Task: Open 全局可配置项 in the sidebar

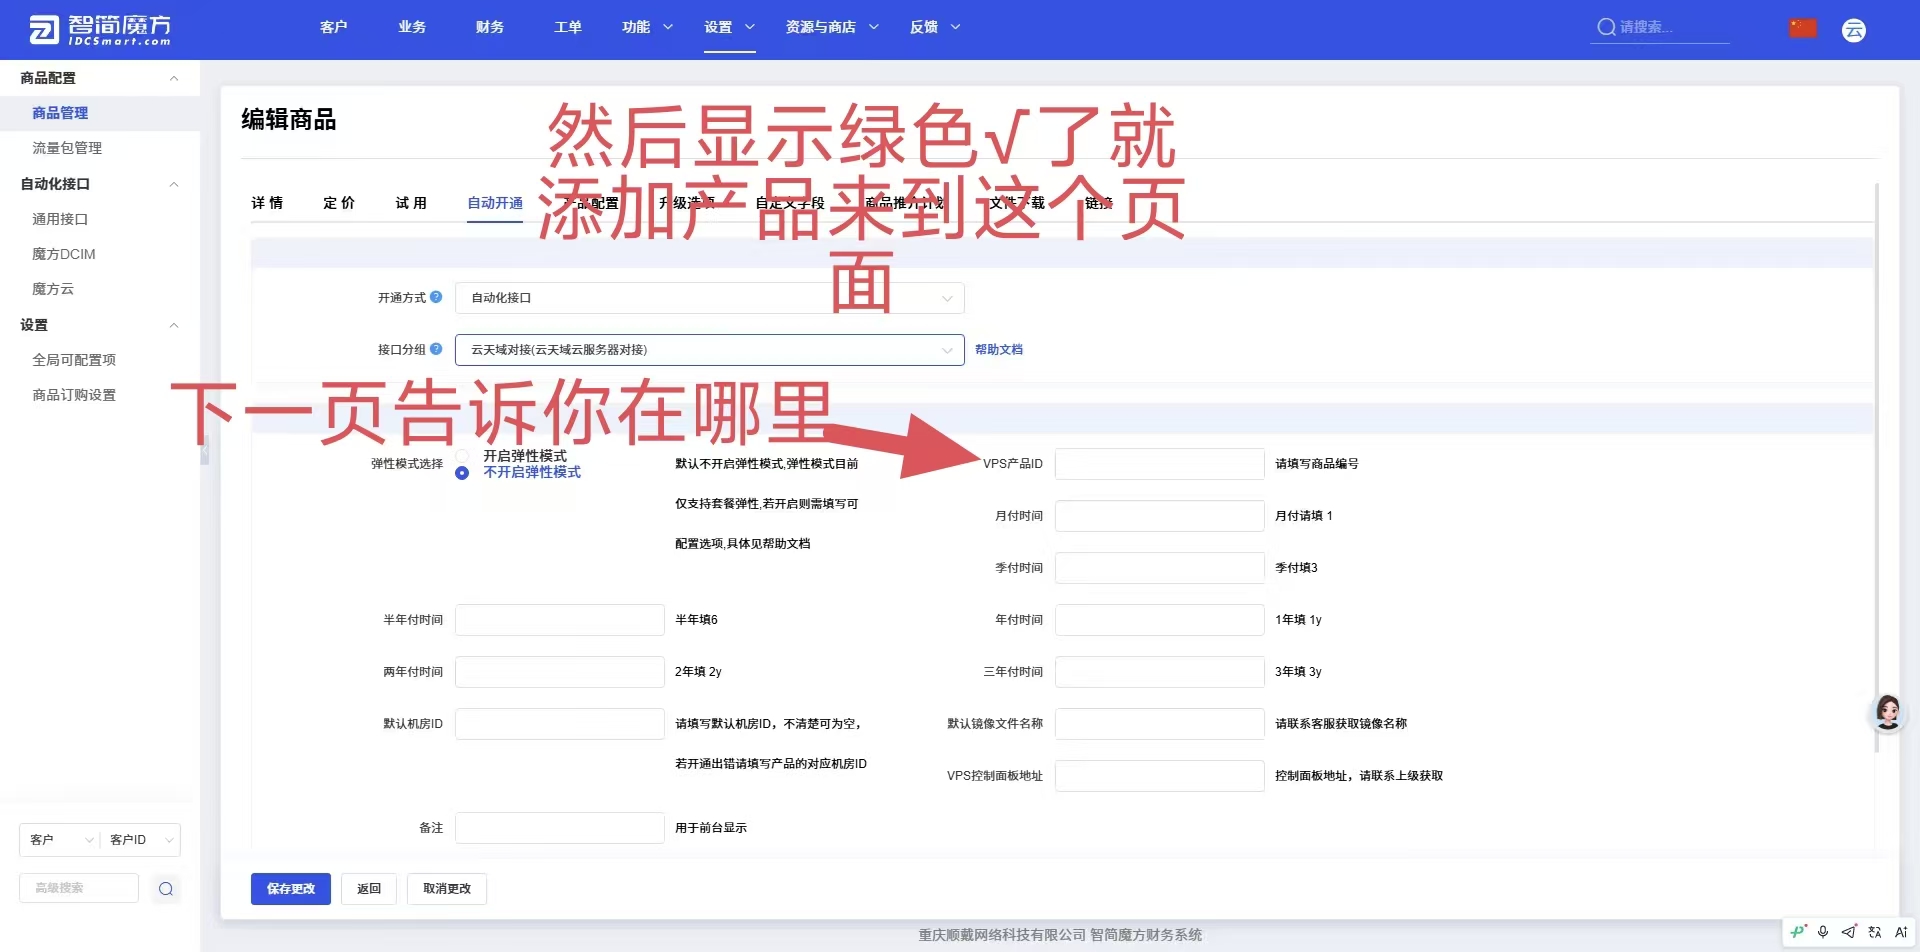Action: coord(74,360)
